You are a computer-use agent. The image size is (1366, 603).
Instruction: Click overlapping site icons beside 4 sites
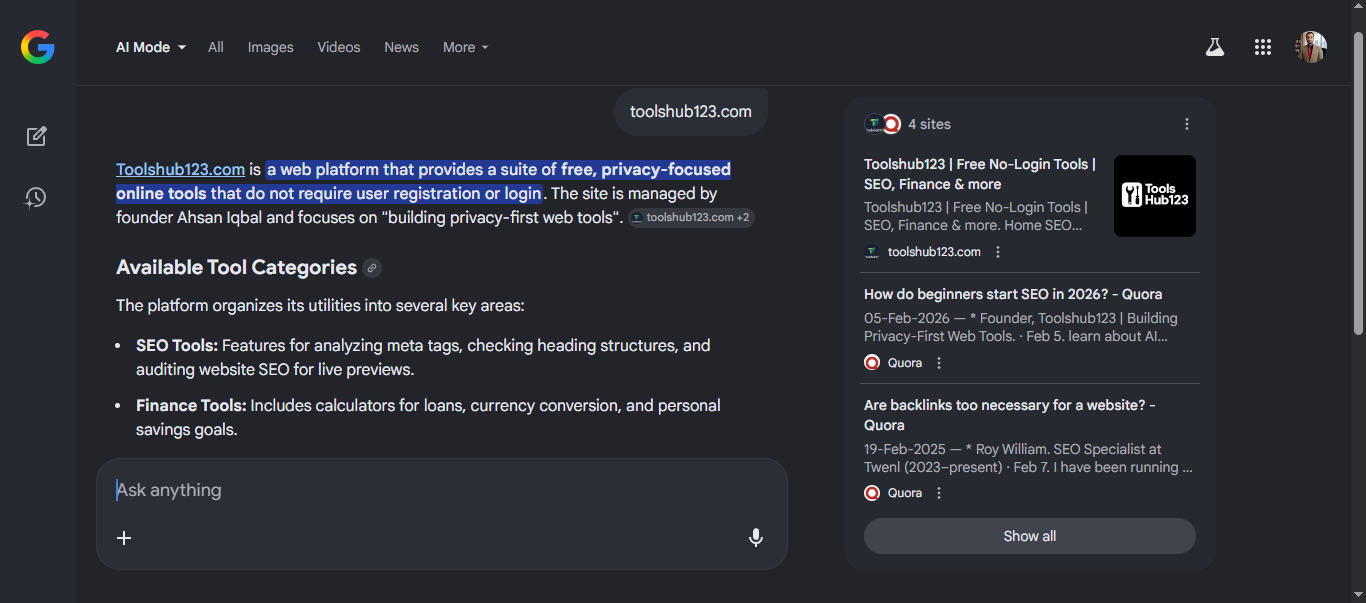click(883, 124)
